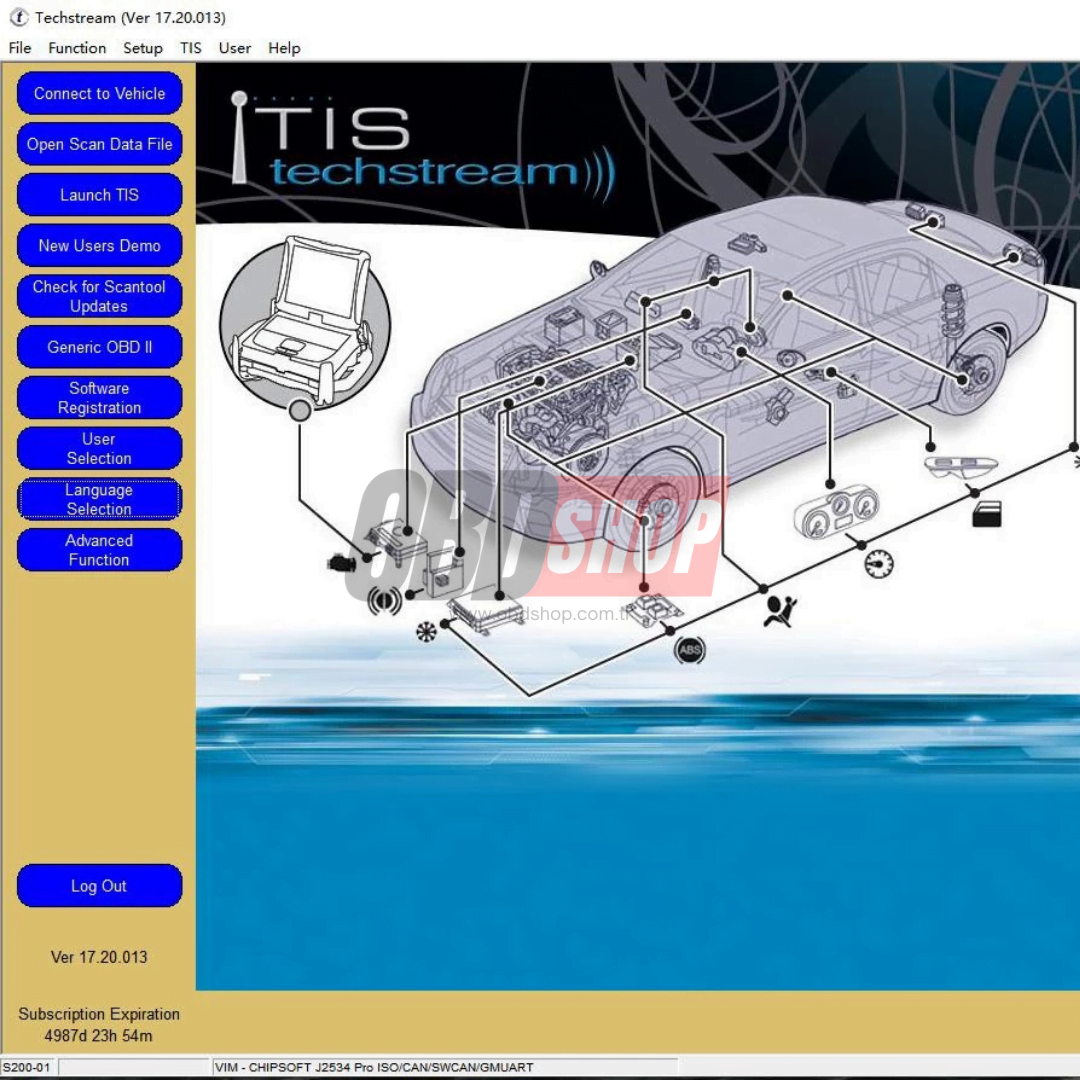This screenshot has height=1080, width=1080.
Task: Open the Help menu
Action: coord(284,48)
